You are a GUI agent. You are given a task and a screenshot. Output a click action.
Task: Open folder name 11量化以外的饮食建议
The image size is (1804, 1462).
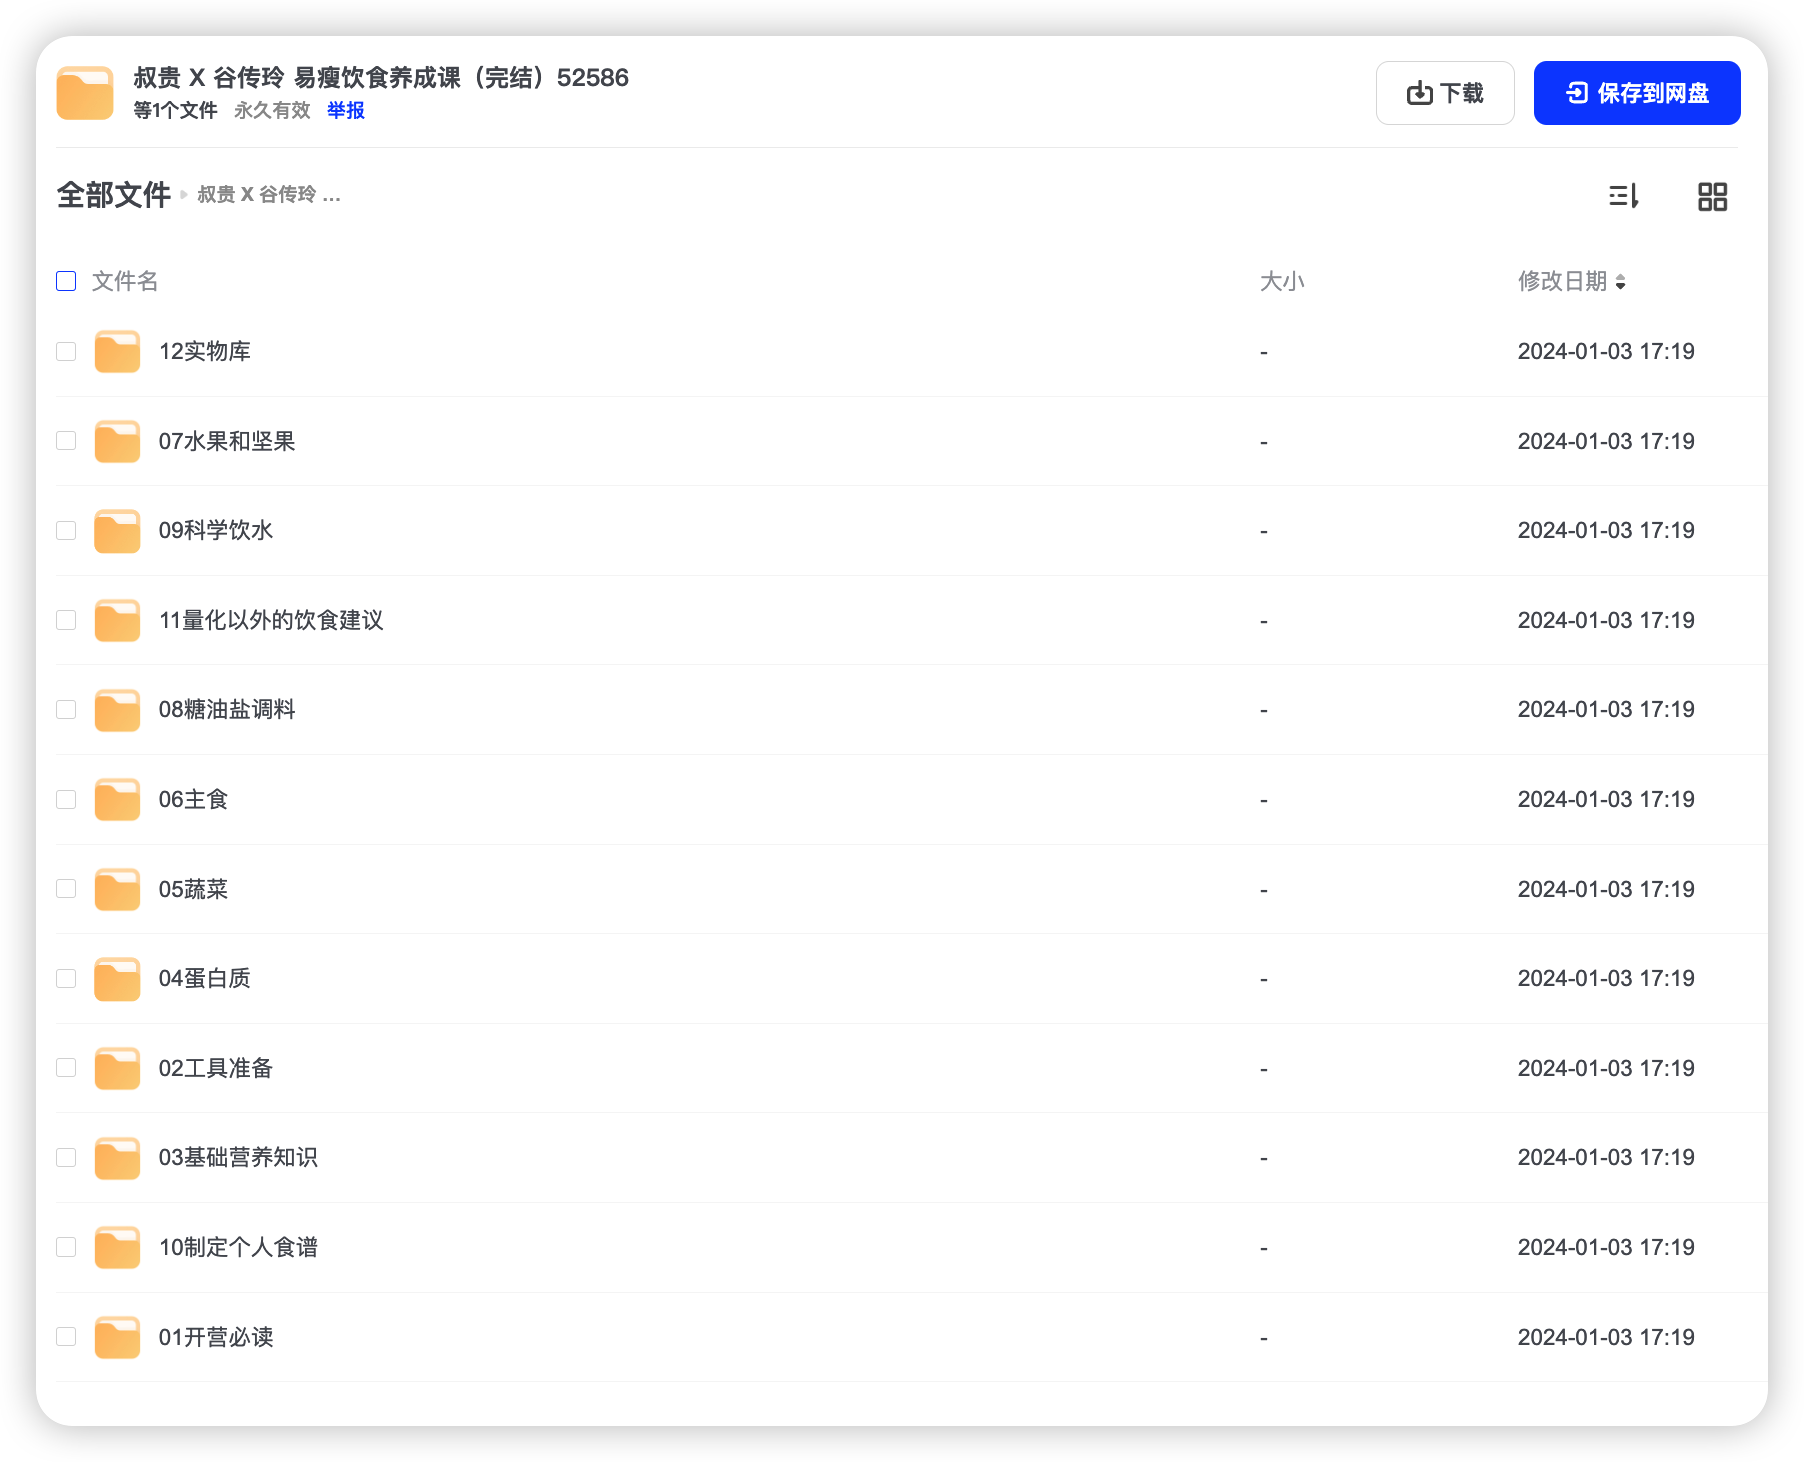[271, 620]
